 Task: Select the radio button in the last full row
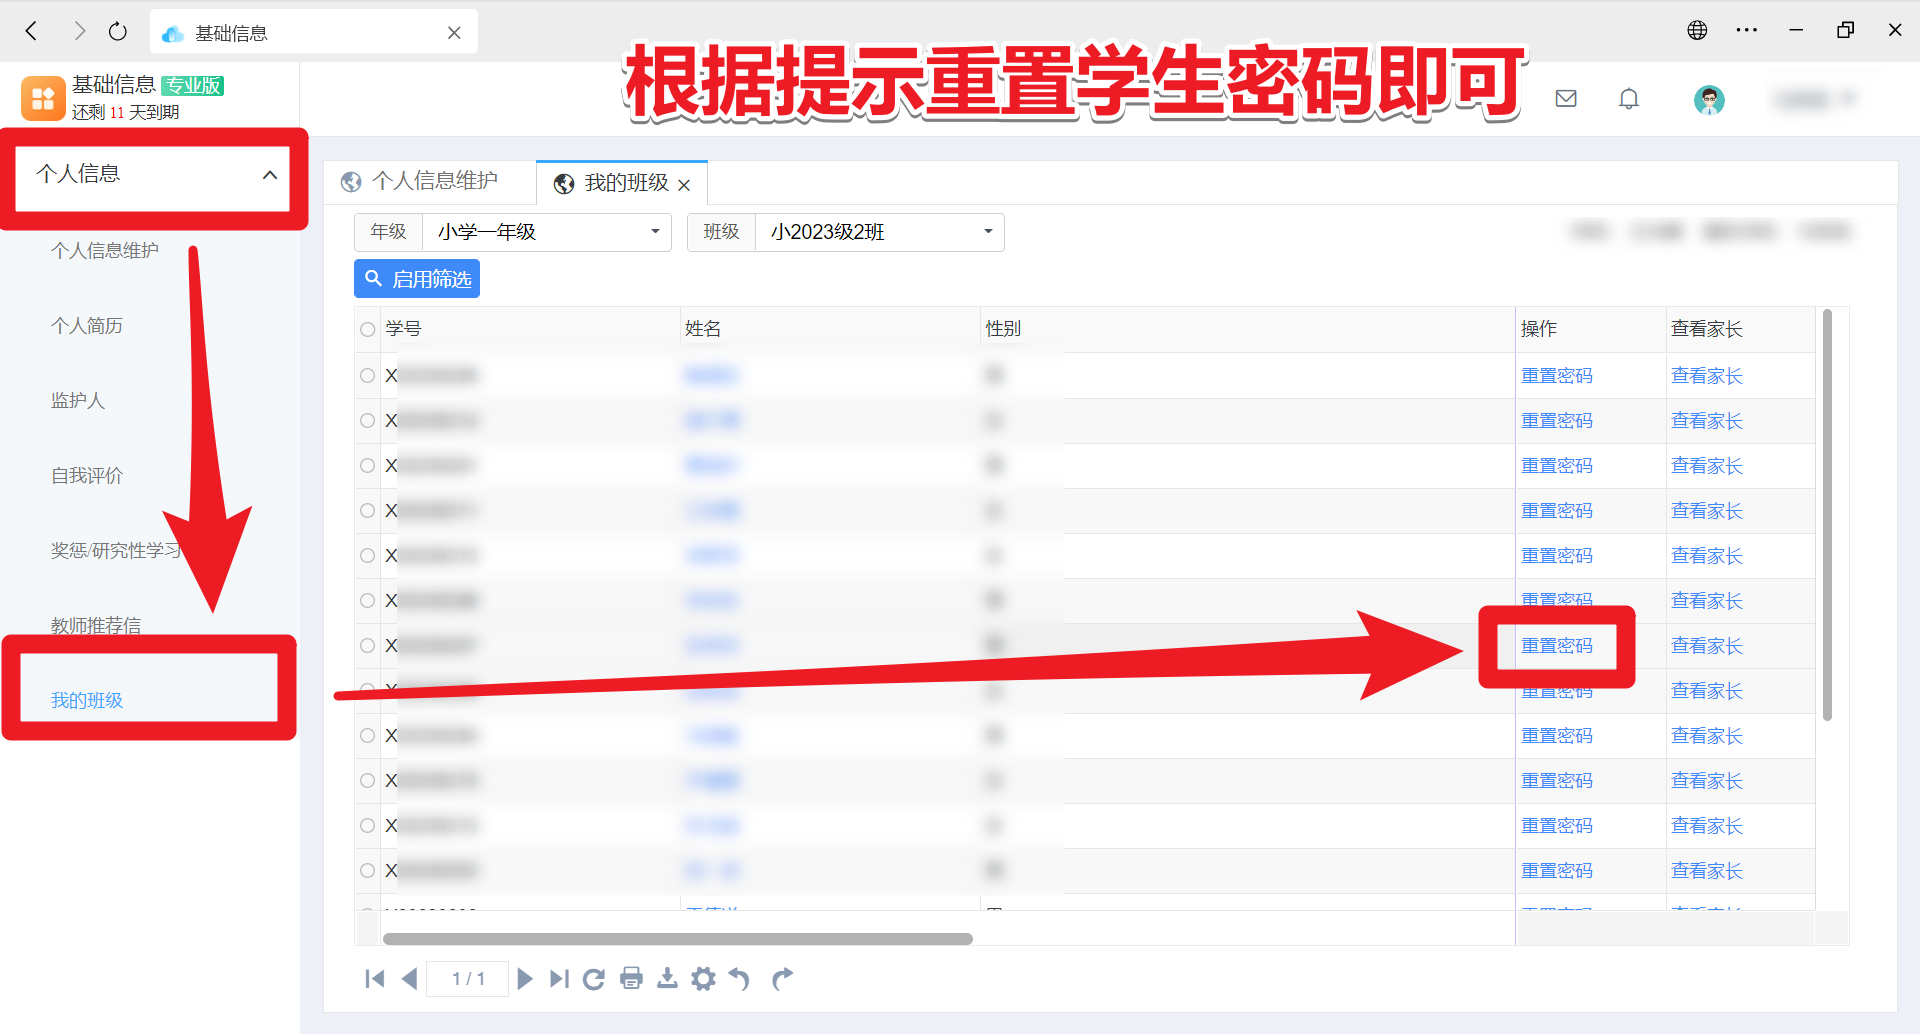tap(368, 870)
